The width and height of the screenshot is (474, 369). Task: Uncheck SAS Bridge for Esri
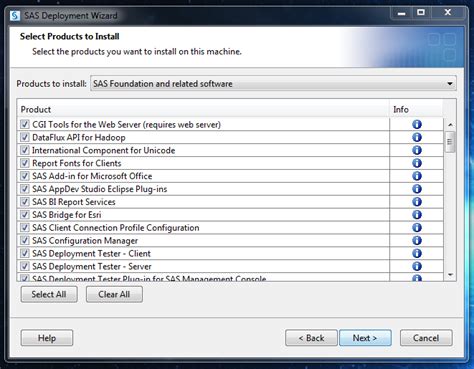(x=25, y=215)
